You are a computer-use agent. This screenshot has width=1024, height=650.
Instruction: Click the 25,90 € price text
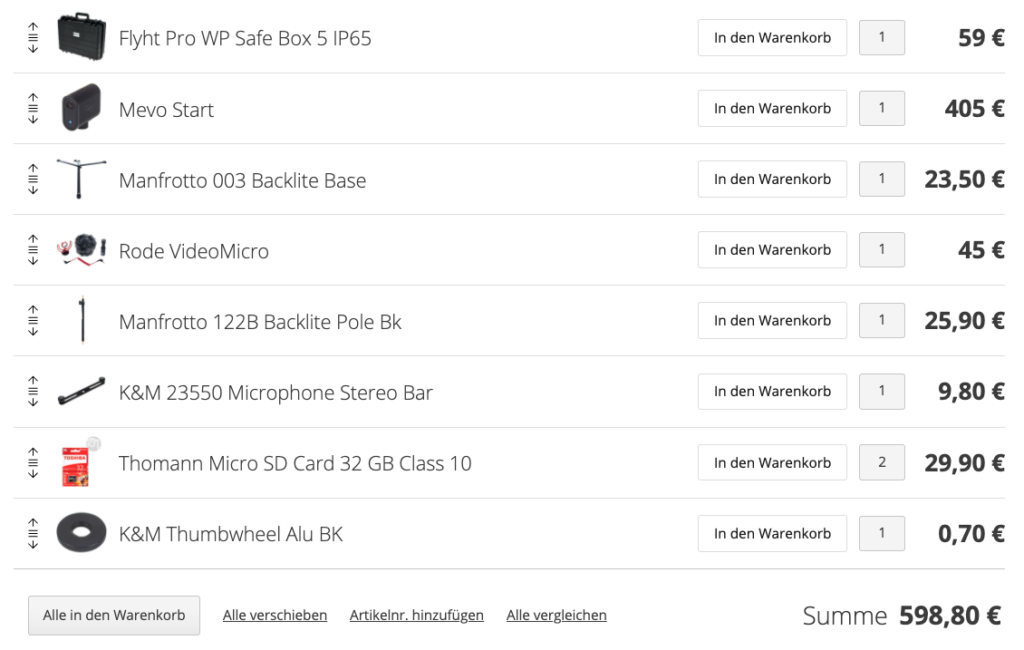[x=964, y=321]
